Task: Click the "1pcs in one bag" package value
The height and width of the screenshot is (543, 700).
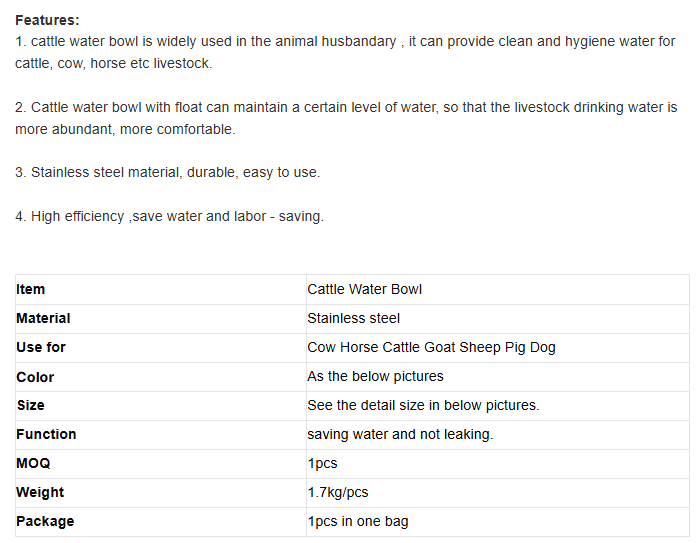Action: 358,521
